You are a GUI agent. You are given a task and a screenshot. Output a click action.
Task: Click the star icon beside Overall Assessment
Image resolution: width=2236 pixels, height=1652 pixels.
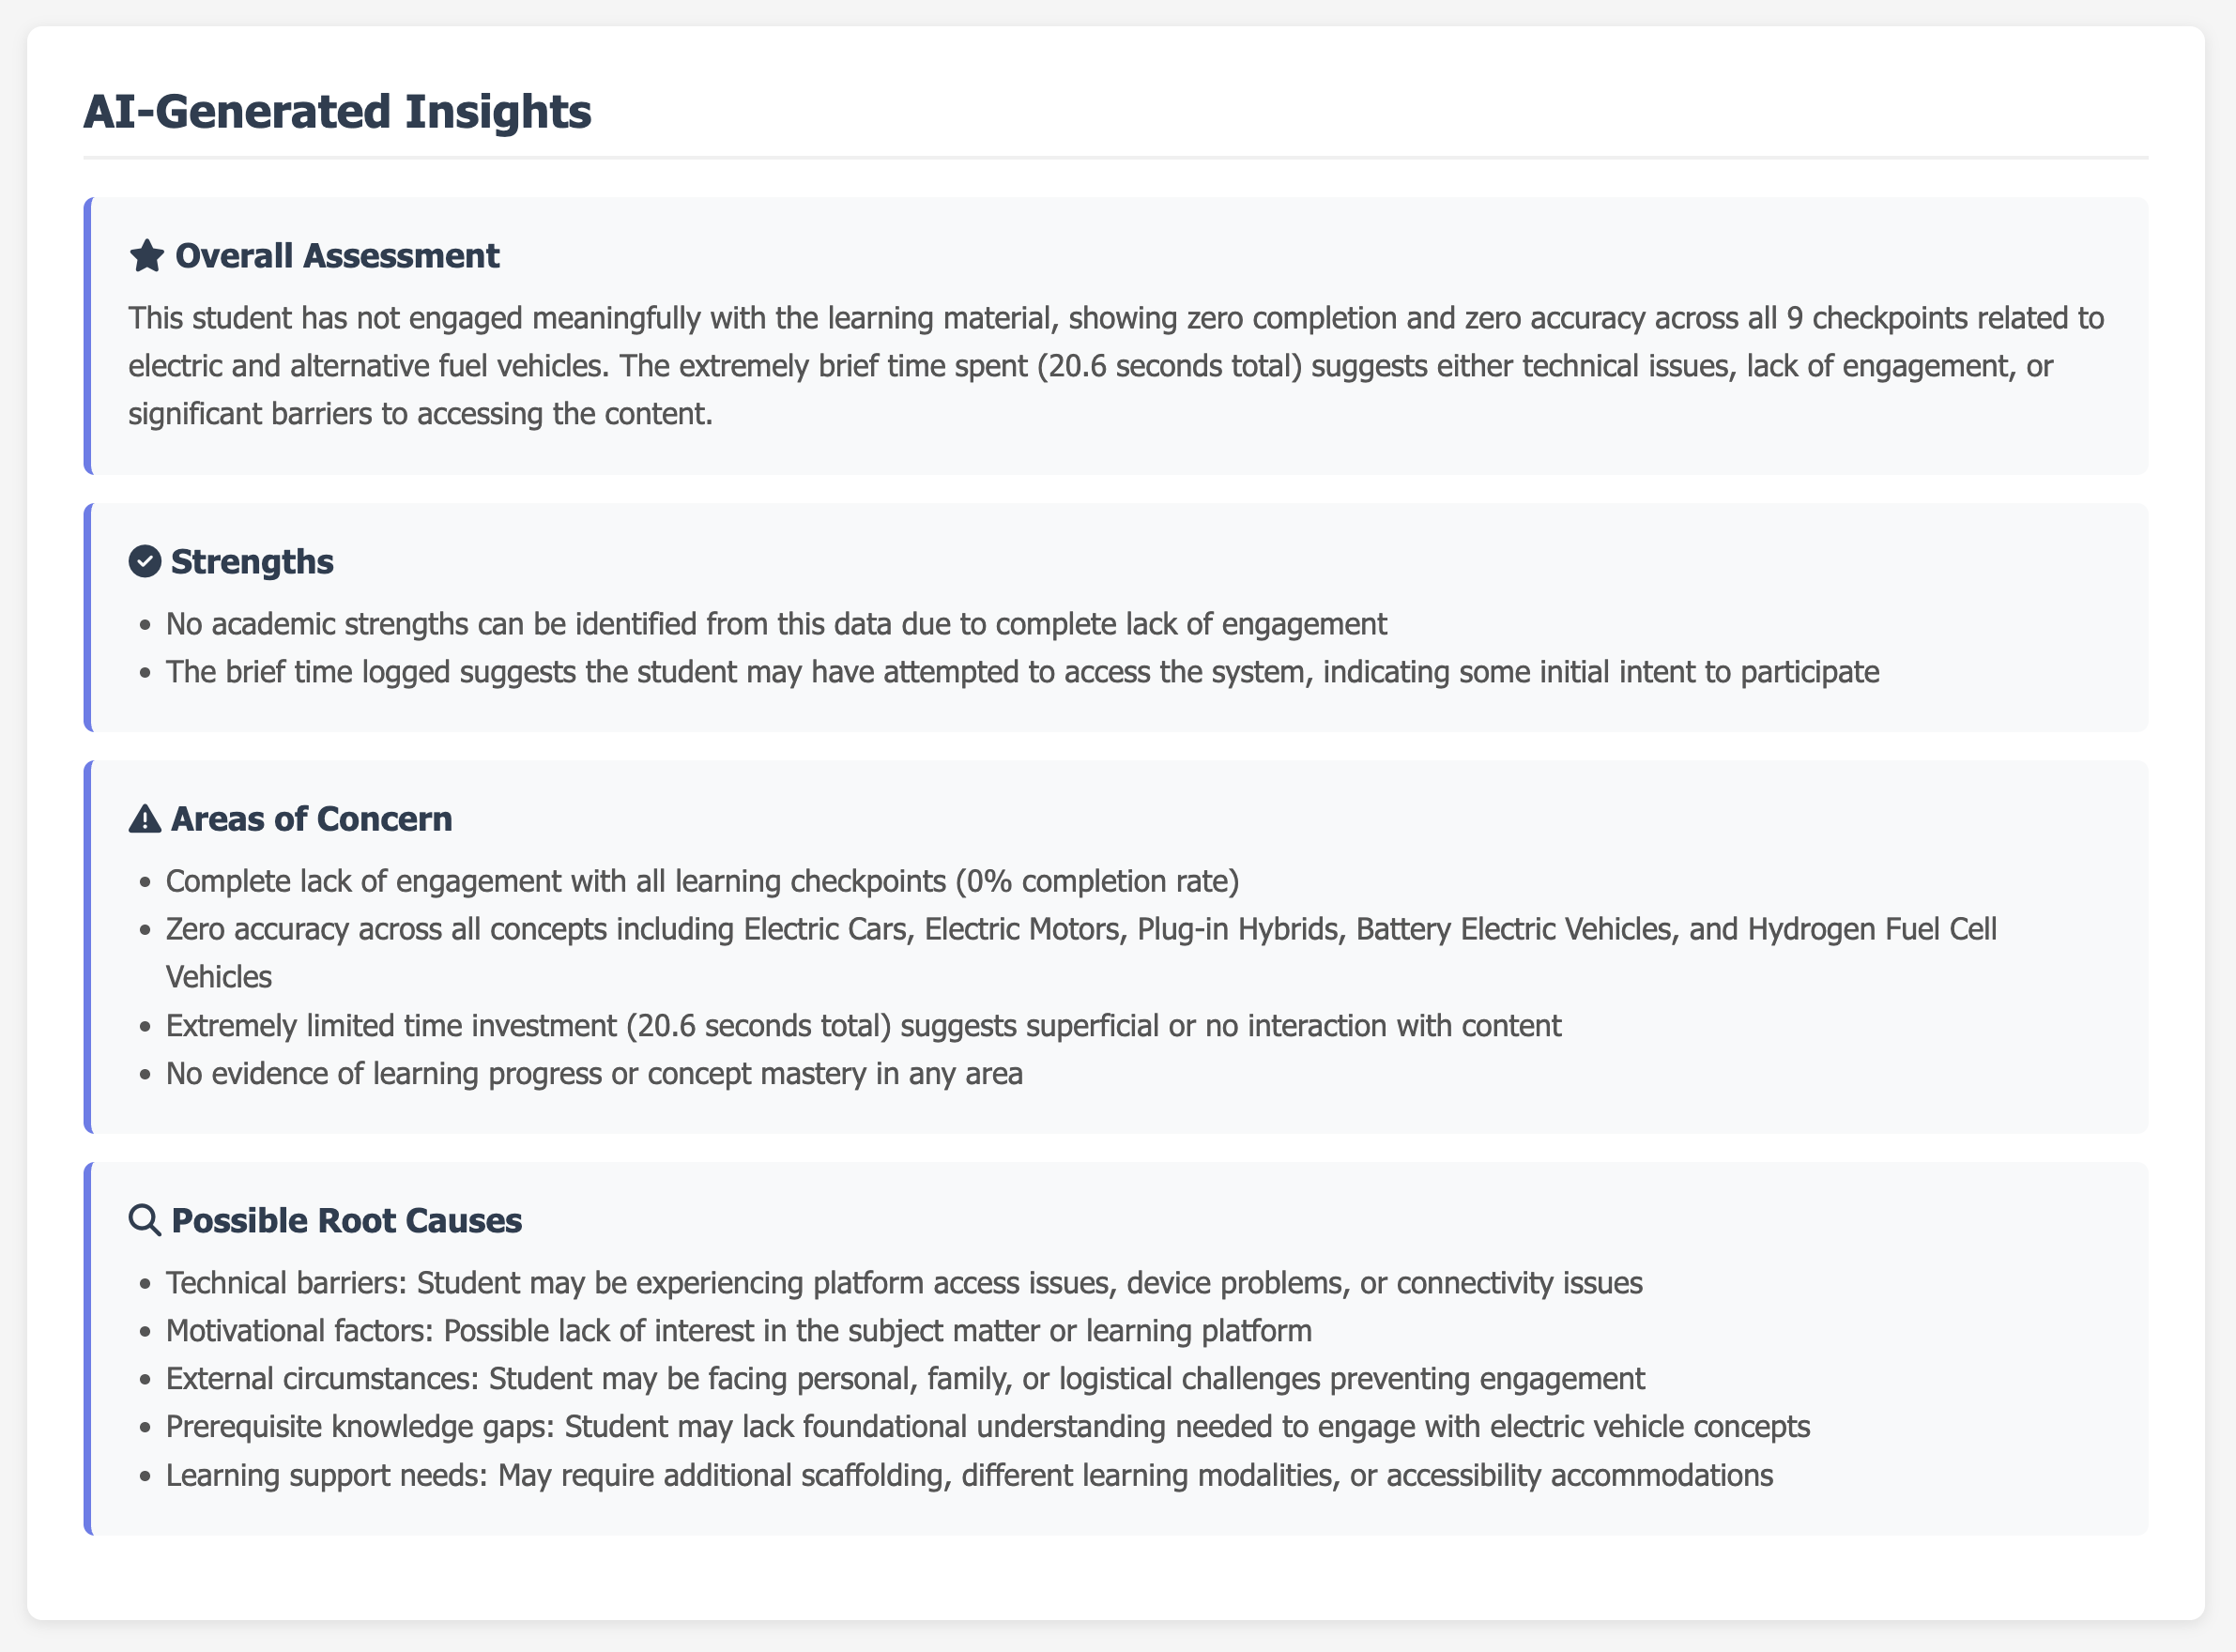click(146, 256)
